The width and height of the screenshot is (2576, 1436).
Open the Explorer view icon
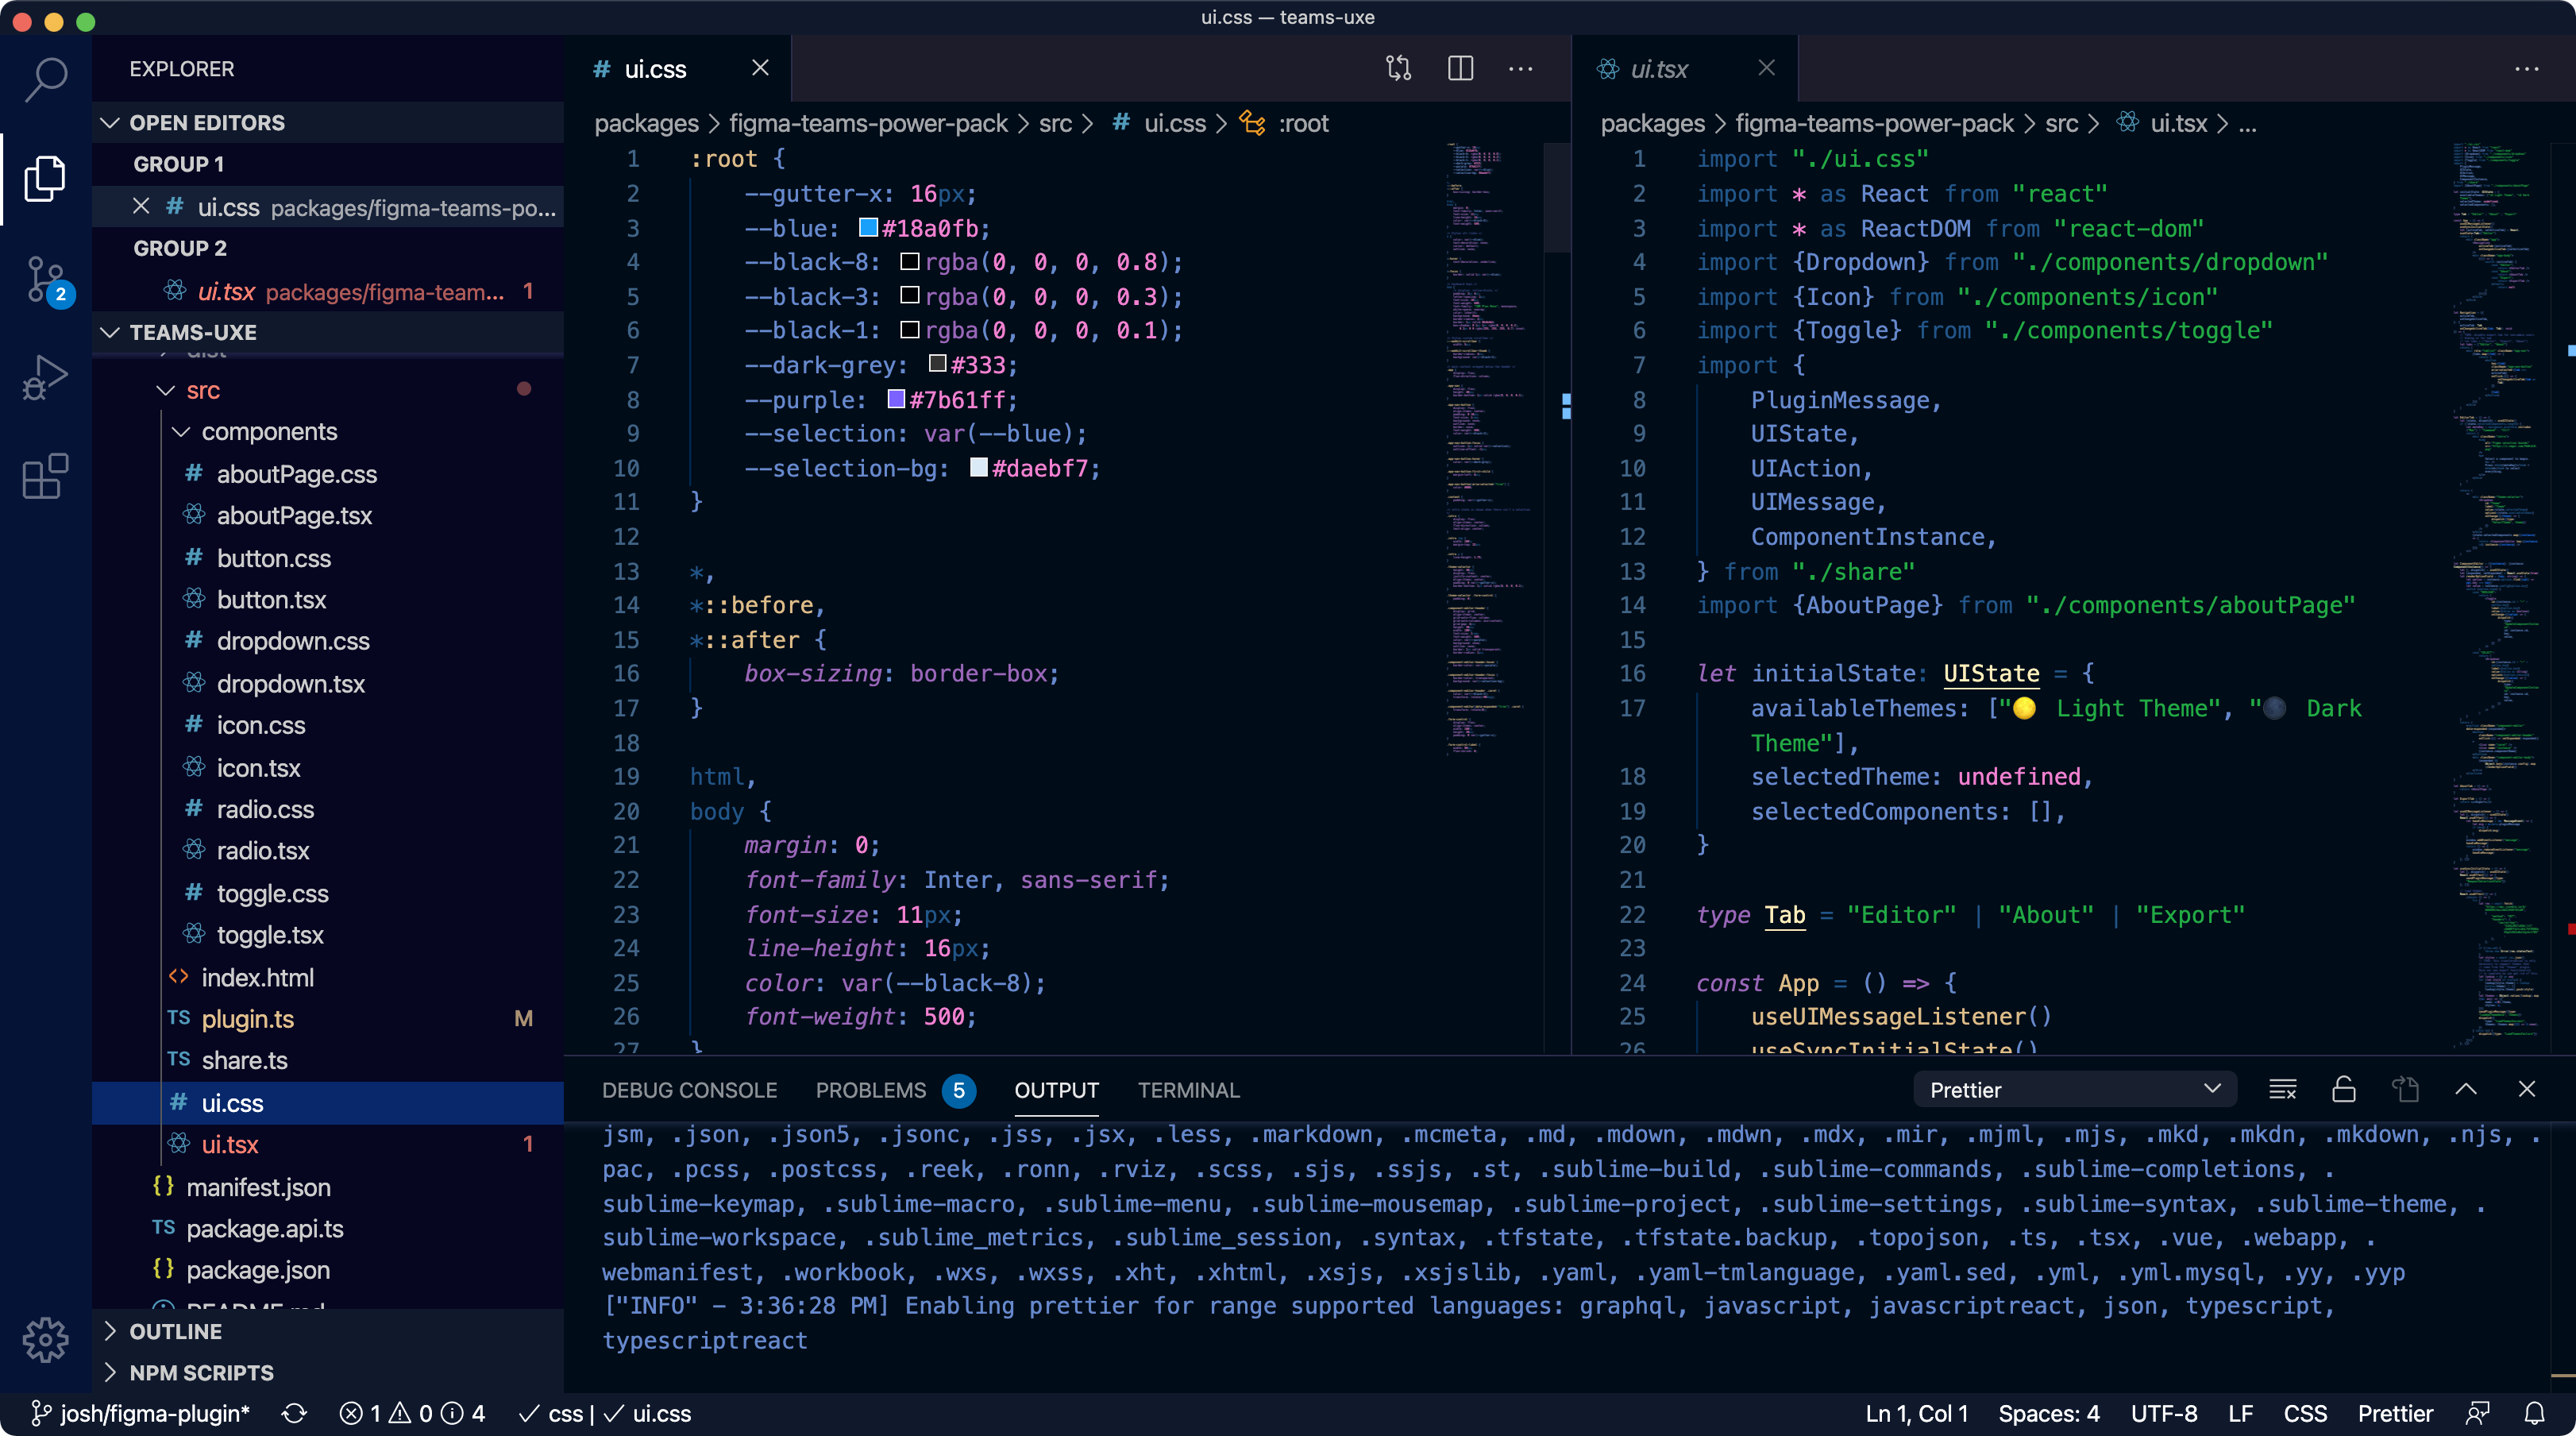click(x=45, y=178)
